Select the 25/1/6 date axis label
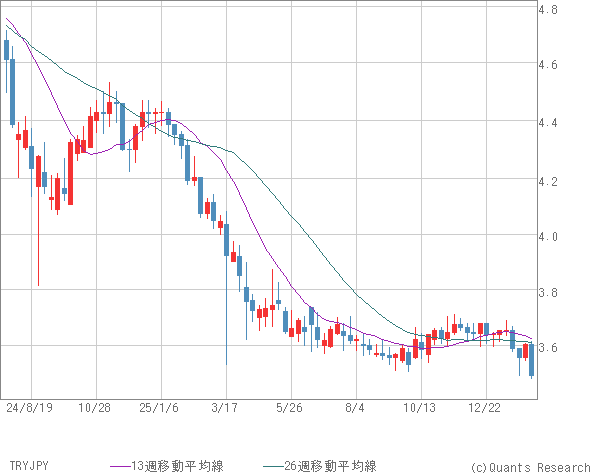600x475 pixels. (x=160, y=409)
